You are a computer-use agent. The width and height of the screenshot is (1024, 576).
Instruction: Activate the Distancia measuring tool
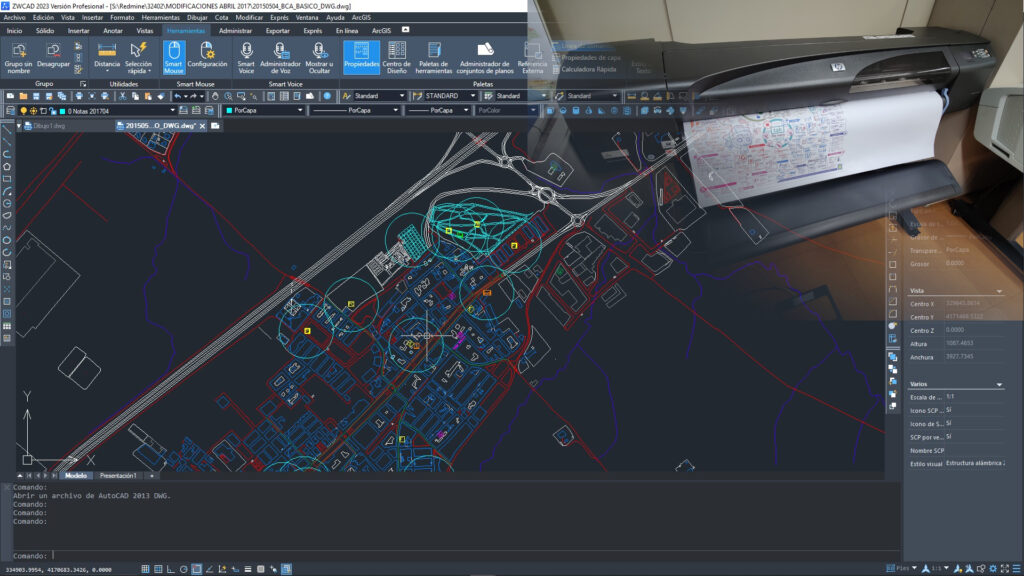pyautogui.click(x=107, y=57)
